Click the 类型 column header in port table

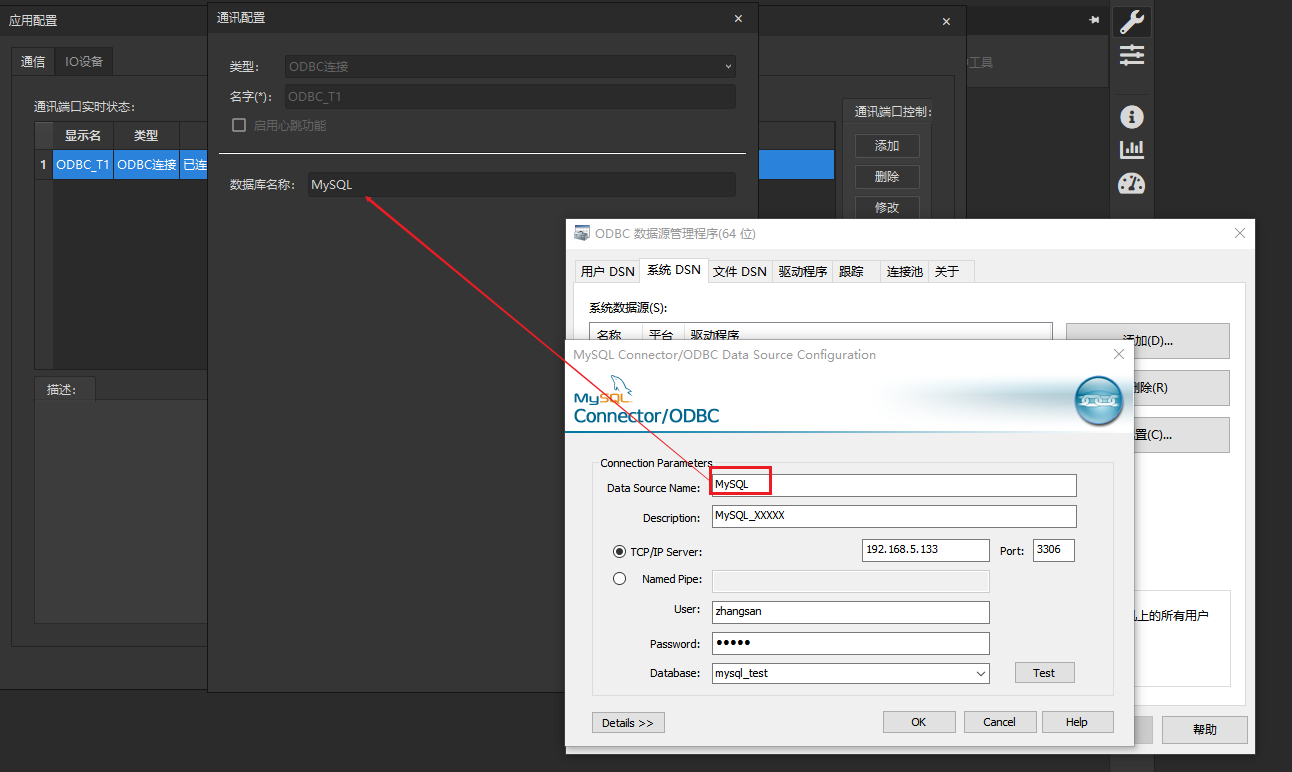[x=146, y=136]
